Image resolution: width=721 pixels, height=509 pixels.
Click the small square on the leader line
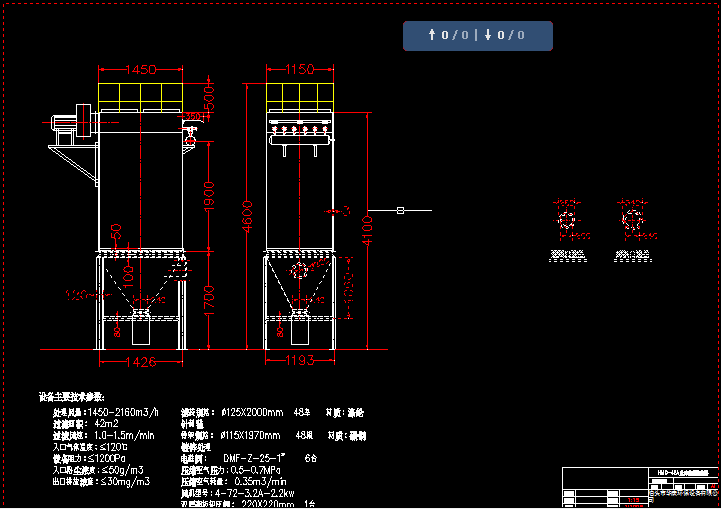400,211
